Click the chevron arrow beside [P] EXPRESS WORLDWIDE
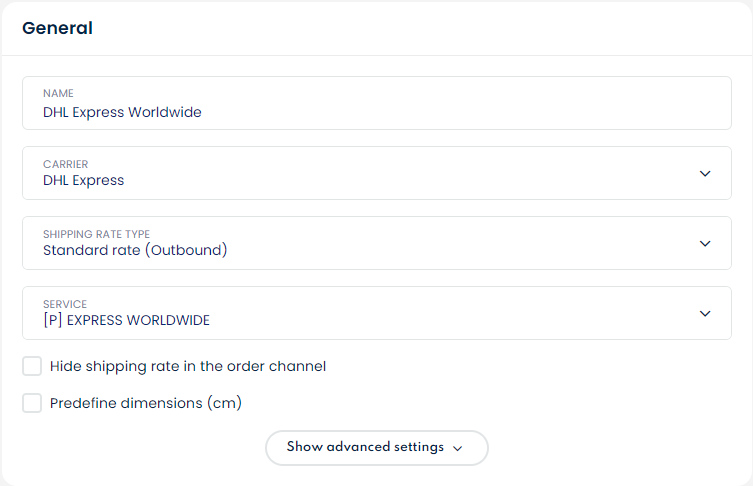Image resolution: width=753 pixels, height=486 pixels. [705, 313]
